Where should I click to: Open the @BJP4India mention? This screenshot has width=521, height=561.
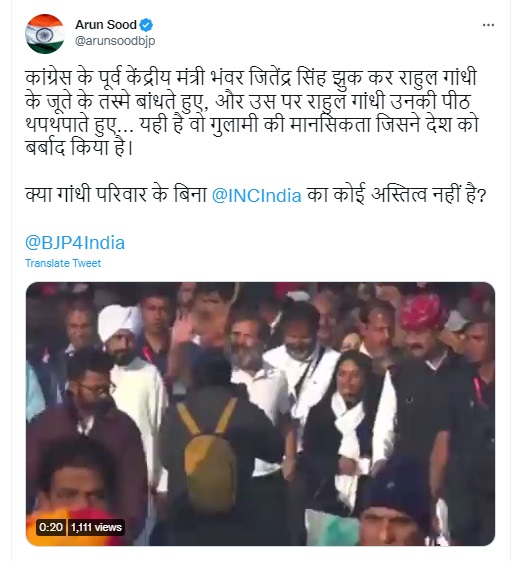click(75, 243)
